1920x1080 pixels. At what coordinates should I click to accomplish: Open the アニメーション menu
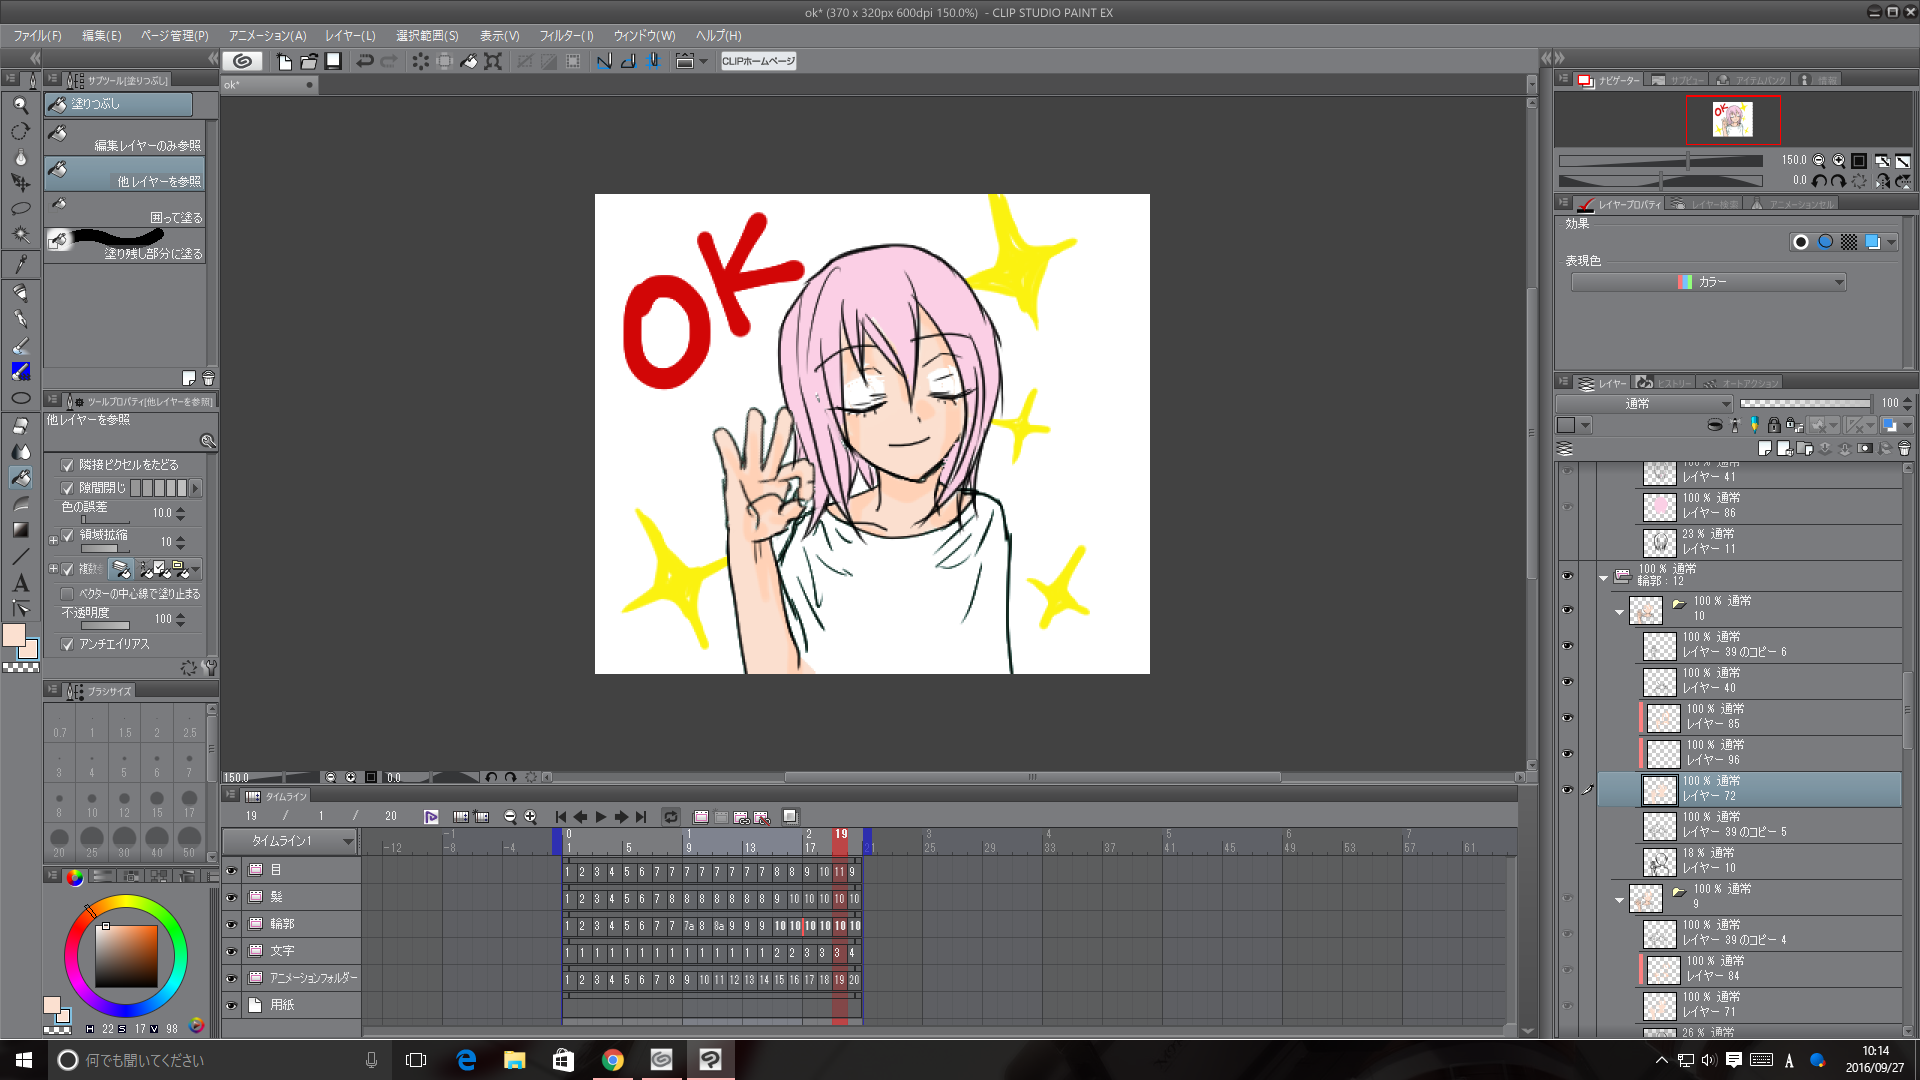tap(267, 35)
